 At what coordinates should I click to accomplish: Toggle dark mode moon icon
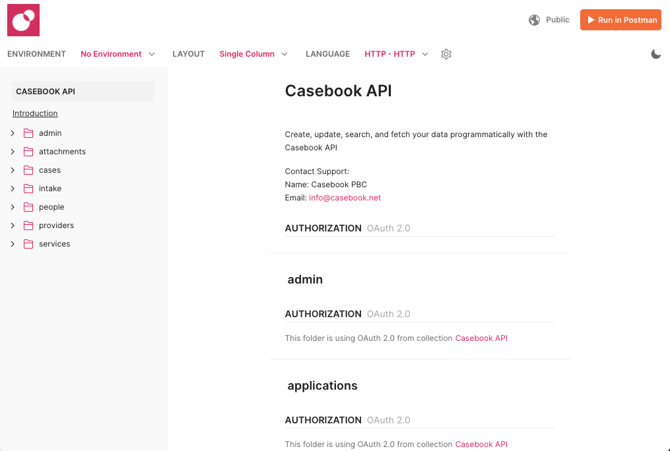(x=655, y=54)
